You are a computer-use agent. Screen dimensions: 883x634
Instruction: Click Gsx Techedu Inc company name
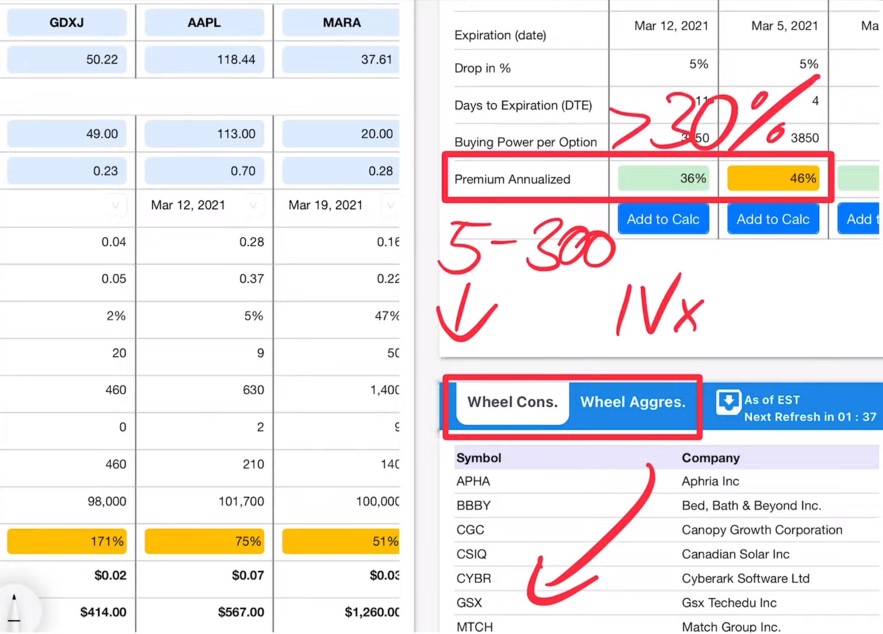729,602
